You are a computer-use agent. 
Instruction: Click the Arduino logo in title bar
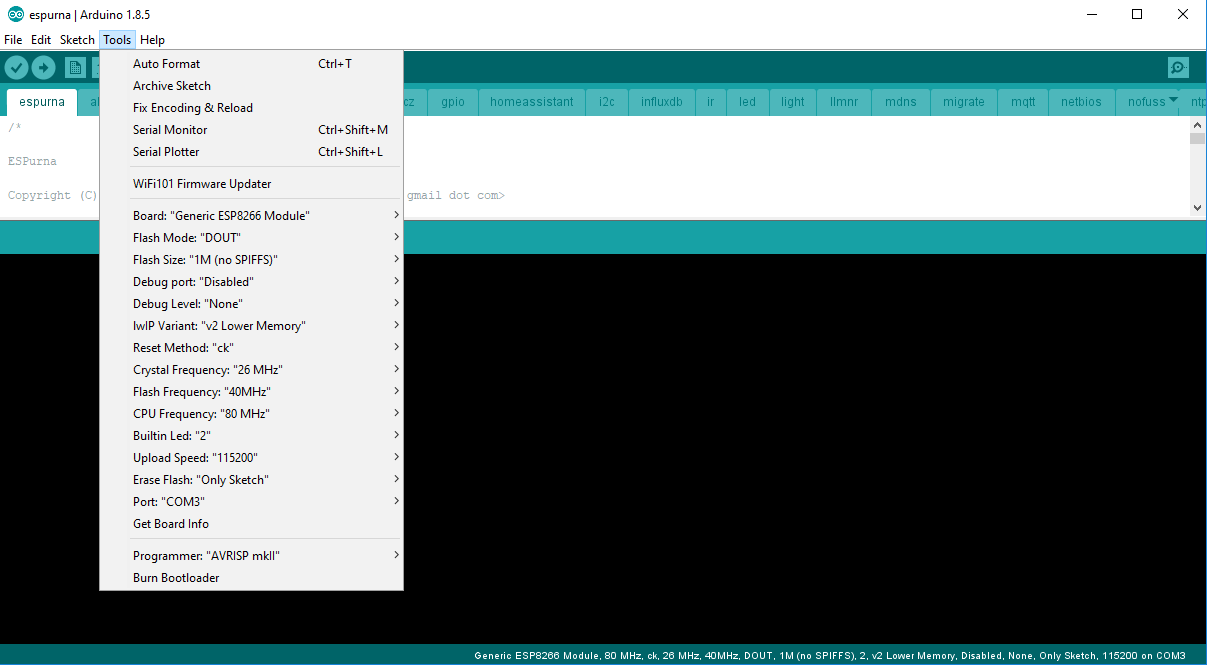point(15,14)
